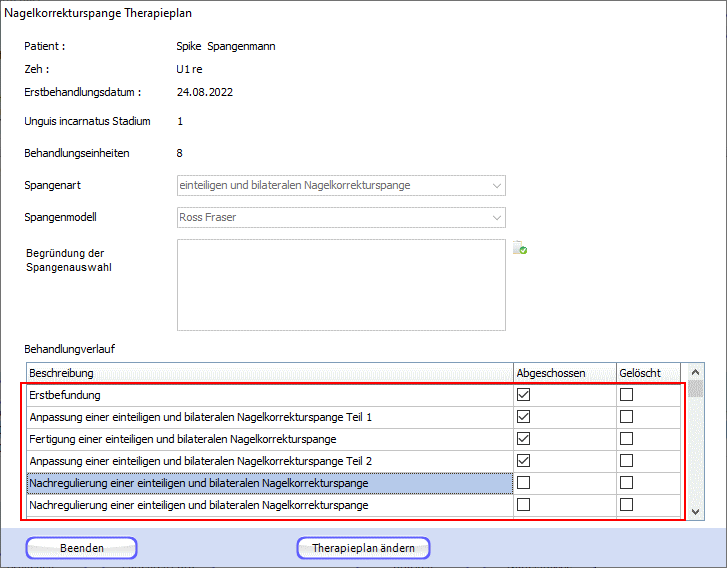Toggle Gelöscht for Anpassung Teil 1 row
Viewport: 727px width, 568px height.
point(626,416)
